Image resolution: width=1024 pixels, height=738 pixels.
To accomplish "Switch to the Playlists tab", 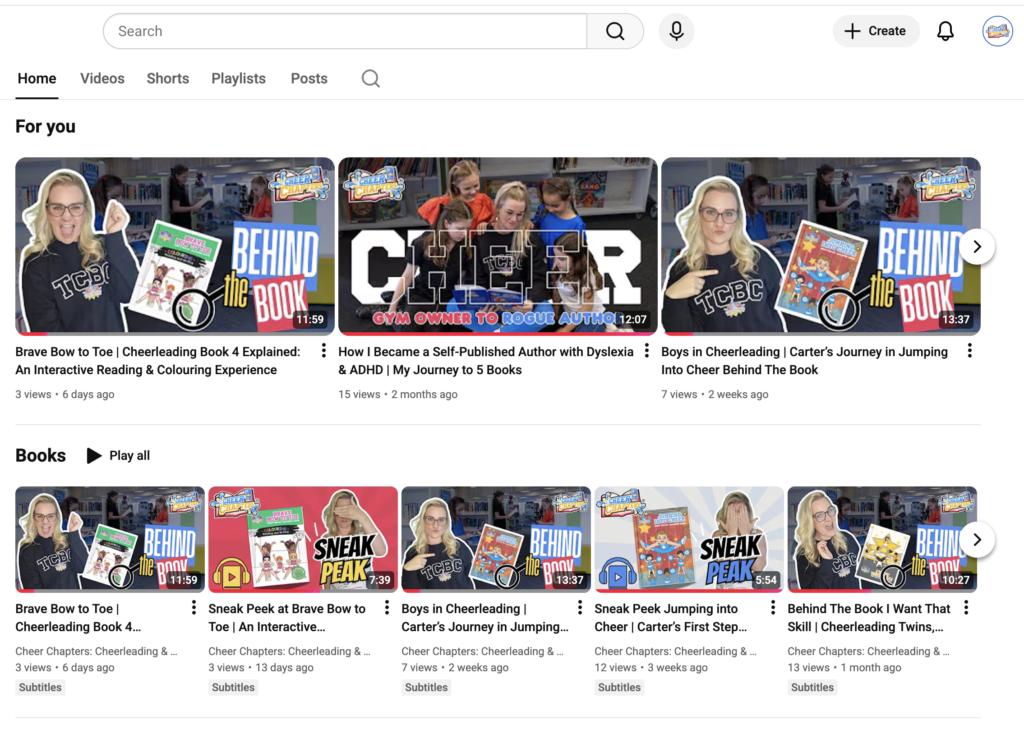I will pyautogui.click(x=238, y=79).
